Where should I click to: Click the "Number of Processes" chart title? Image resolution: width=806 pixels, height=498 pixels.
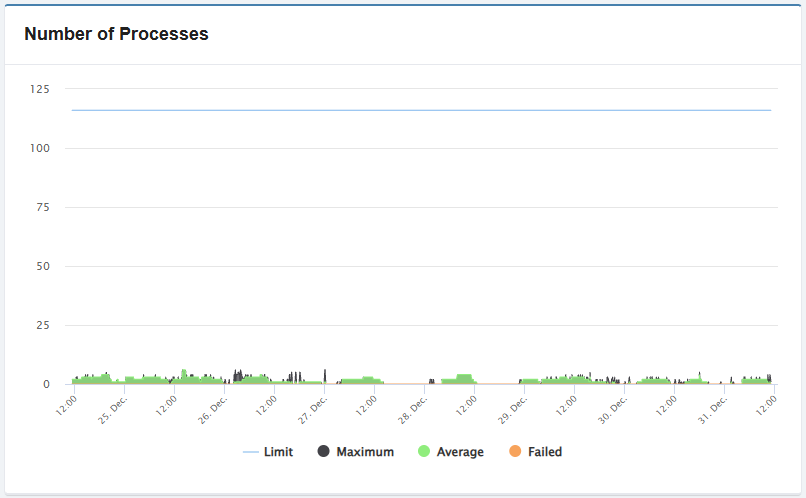[116, 34]
